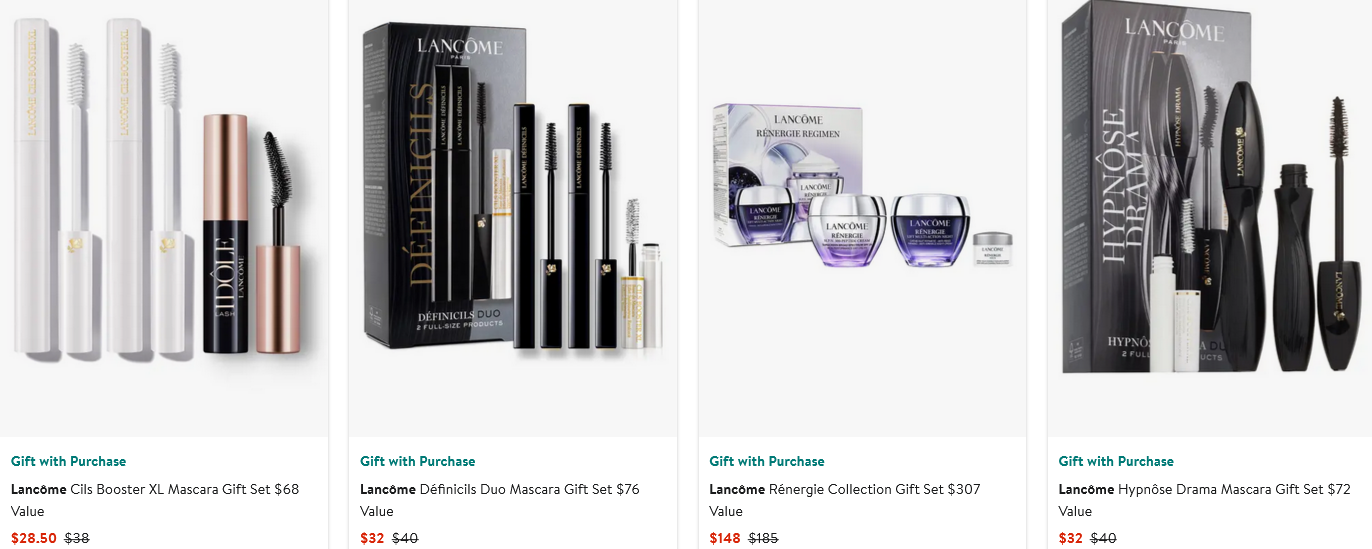Open Rénergie Collection gift set image

click(862, 218)
